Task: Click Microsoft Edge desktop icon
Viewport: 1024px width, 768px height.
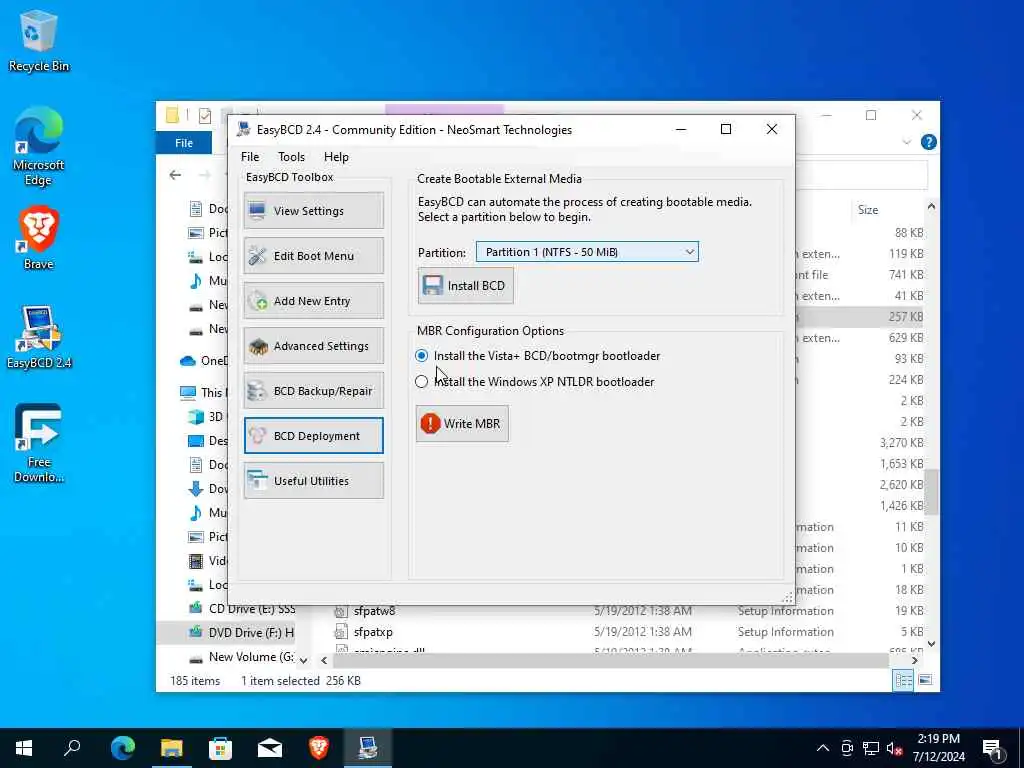Action: click(x=39, y=147)
